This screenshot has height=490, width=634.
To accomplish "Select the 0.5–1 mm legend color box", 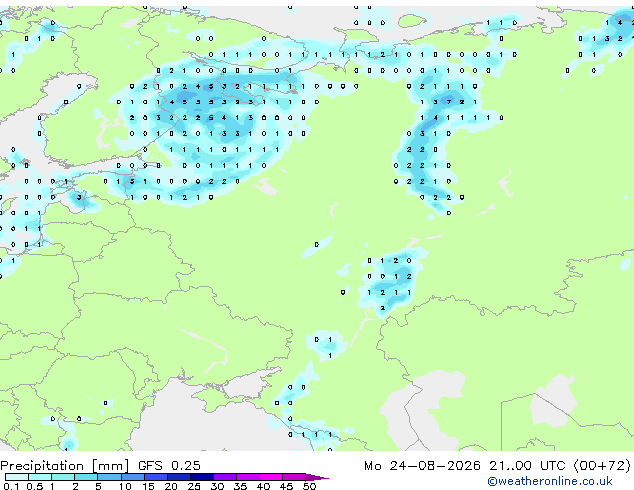I will pyautogui.click(x=40, y=477).
